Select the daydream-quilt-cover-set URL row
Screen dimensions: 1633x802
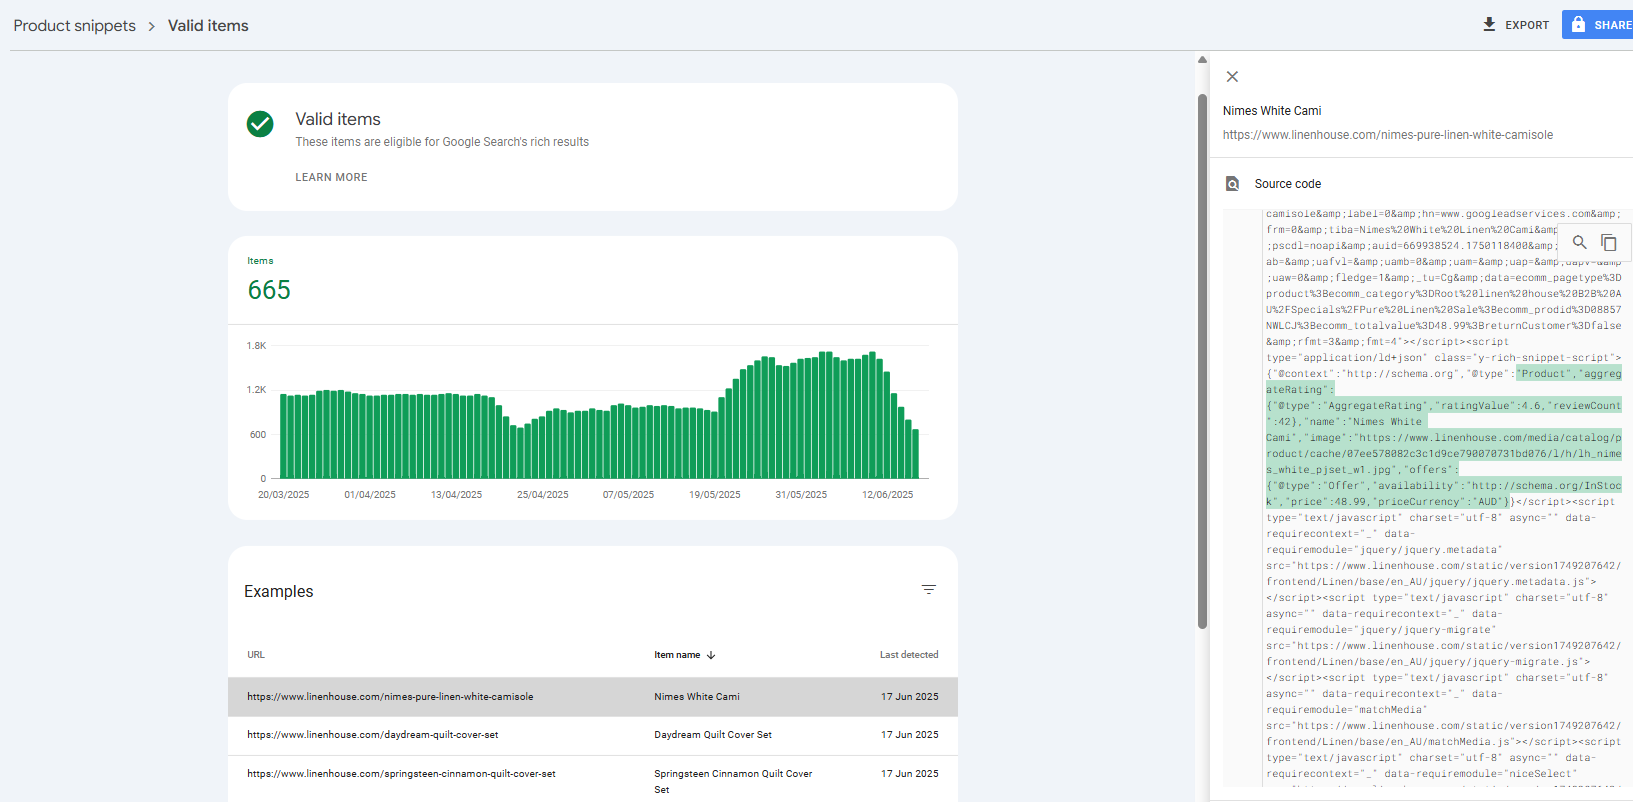[373, 735]
